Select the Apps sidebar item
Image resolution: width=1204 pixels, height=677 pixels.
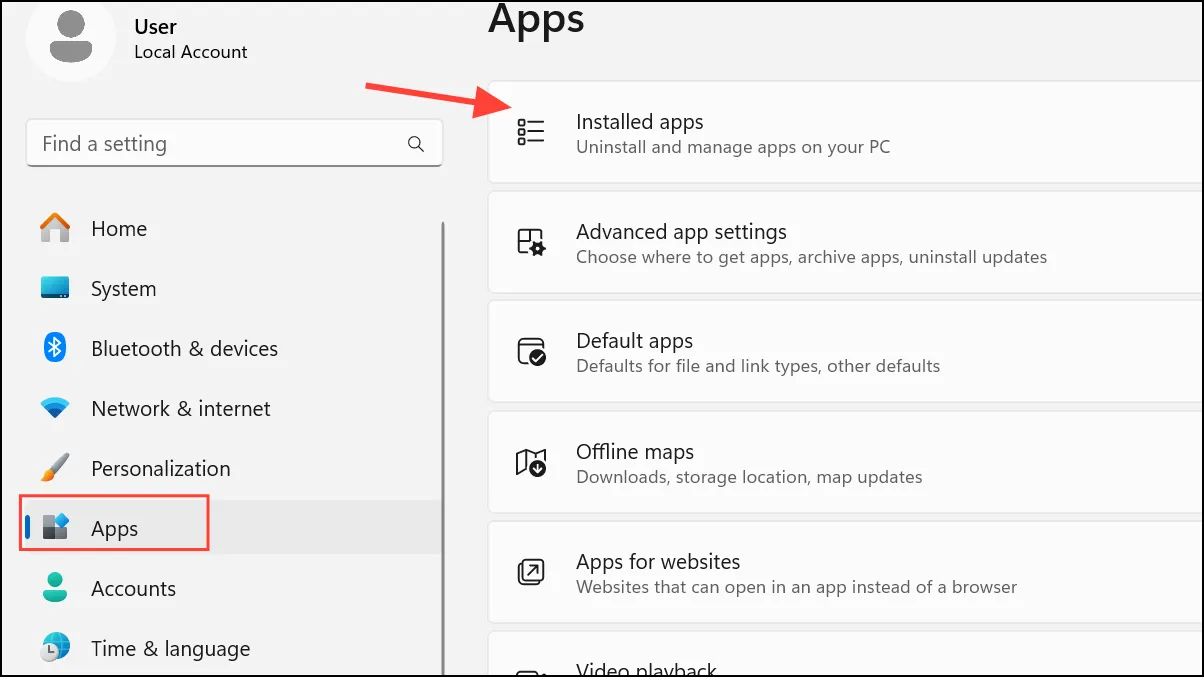(230, 528)
